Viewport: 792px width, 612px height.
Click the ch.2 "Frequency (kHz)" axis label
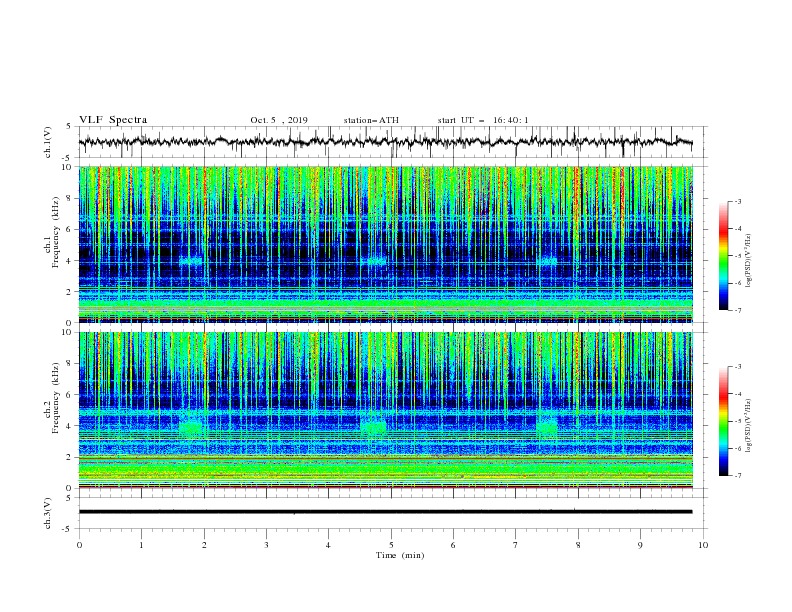coord(56,398)
